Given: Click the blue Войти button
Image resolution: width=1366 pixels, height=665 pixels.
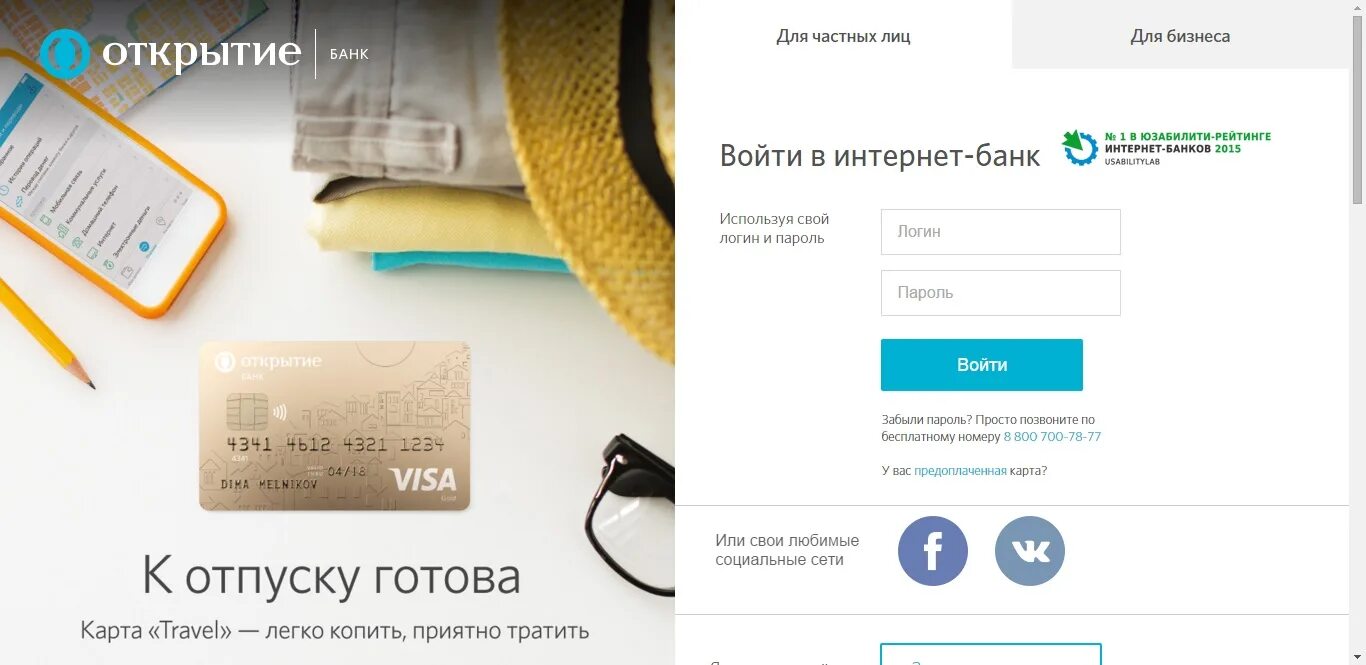Looking at the screenshot, I should (981, 365).
